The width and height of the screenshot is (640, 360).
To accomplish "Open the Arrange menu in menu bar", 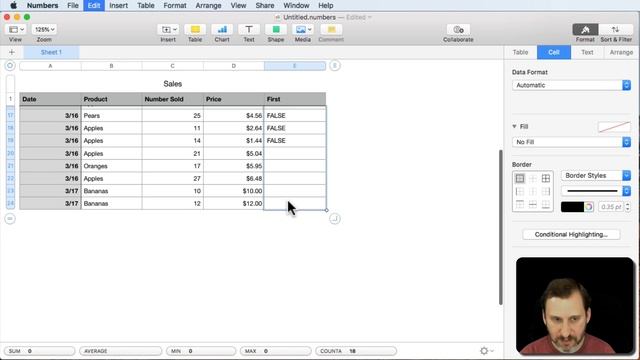I will click(208, 5).
